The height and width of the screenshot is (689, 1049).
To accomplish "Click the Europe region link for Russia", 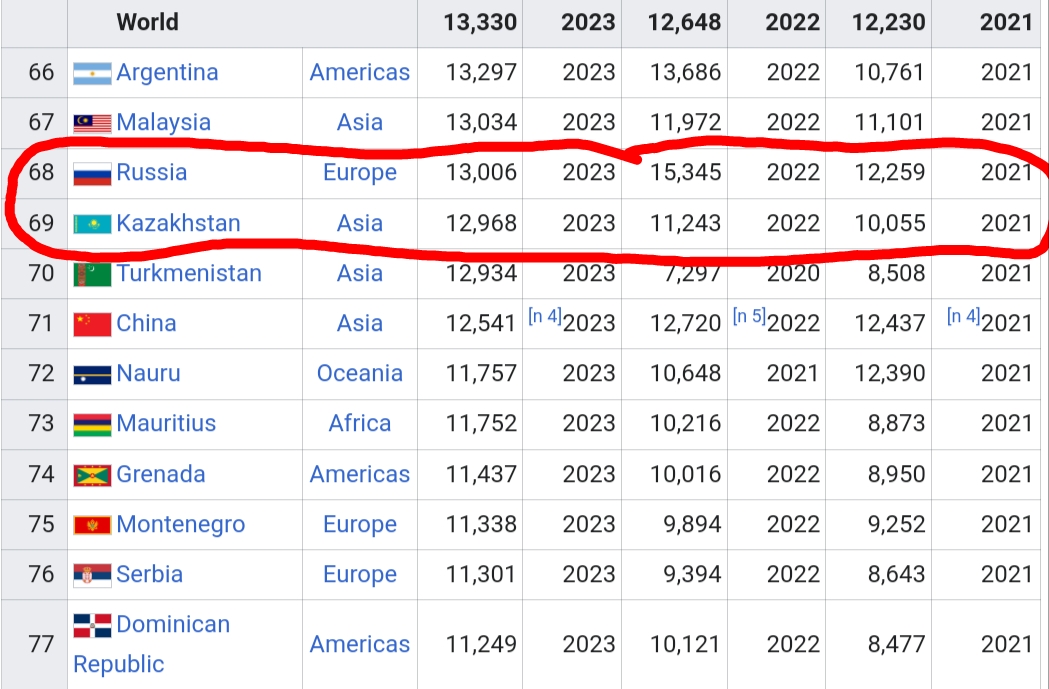I will pyautogui.click(x=360, y=172).
